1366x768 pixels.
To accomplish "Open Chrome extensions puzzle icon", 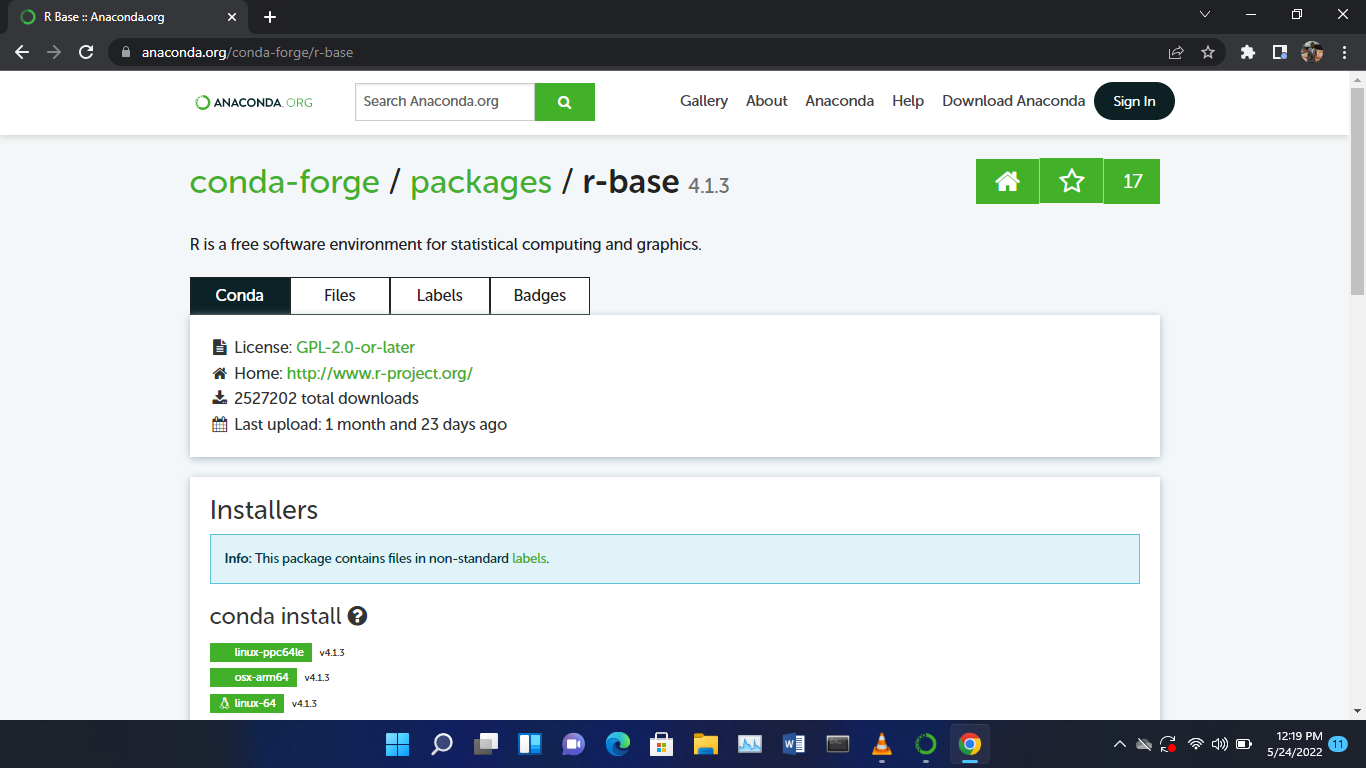I will pyautogui.click(x=1247, y=52).
